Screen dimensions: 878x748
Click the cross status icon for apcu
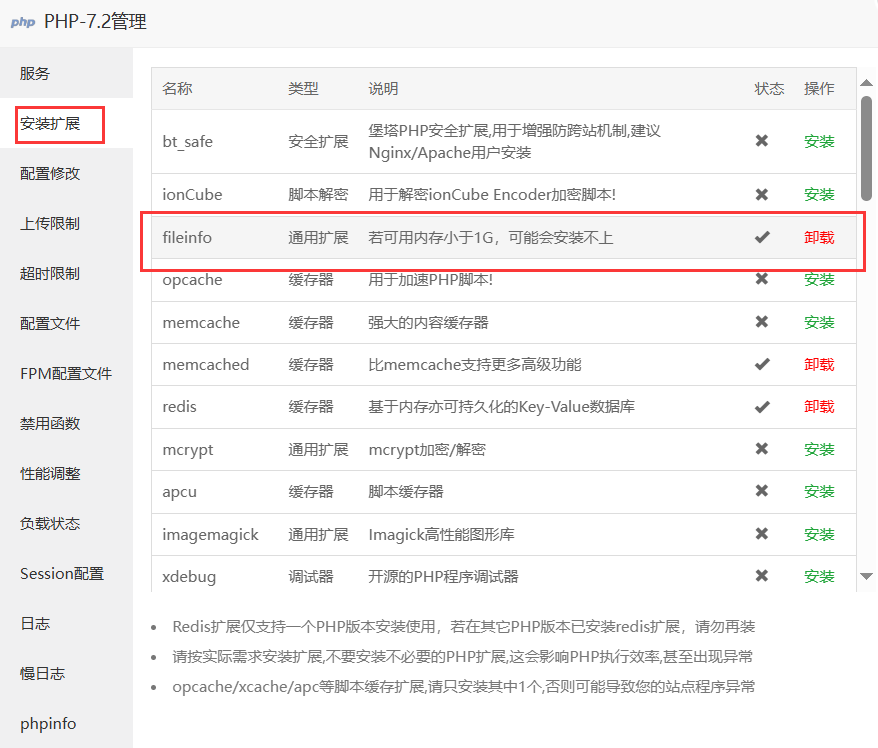[762, 491]
